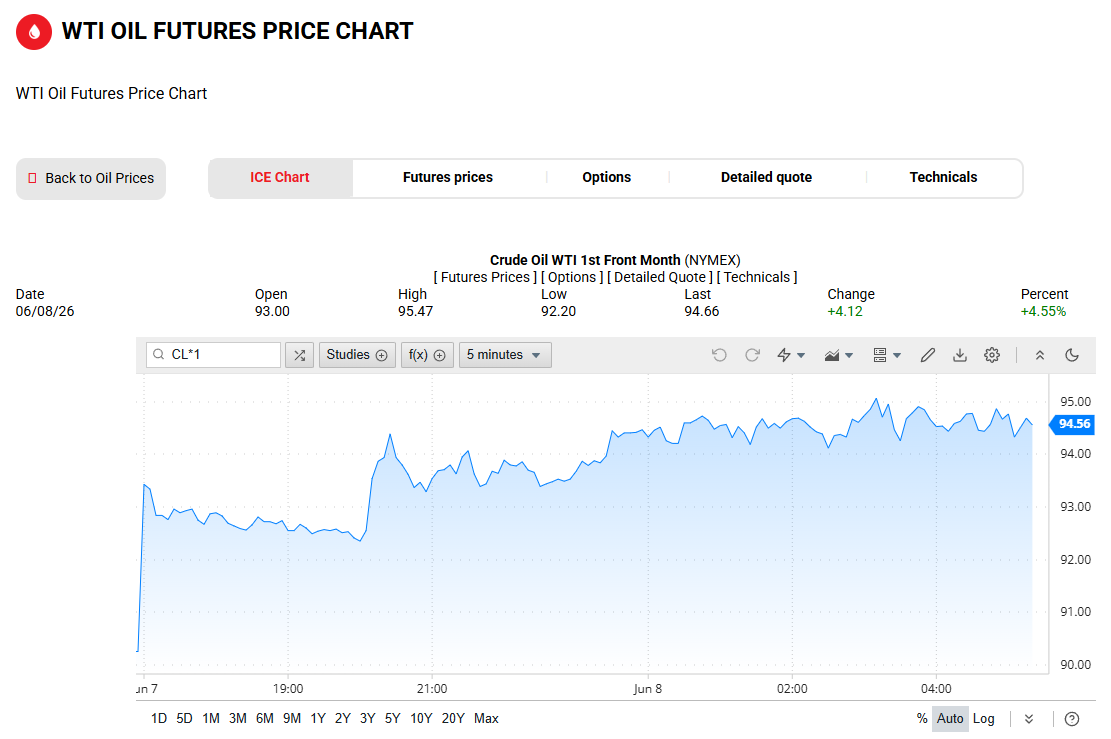Open chart settings gear icon
1111x739 pixels.
[992, 355]
